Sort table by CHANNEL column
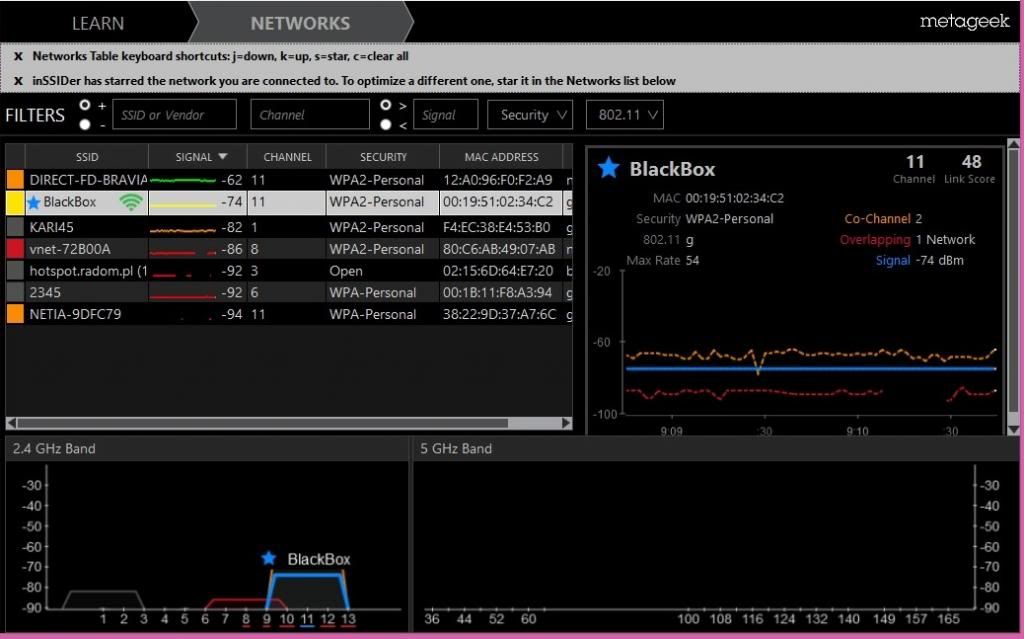 click(287, 157)
